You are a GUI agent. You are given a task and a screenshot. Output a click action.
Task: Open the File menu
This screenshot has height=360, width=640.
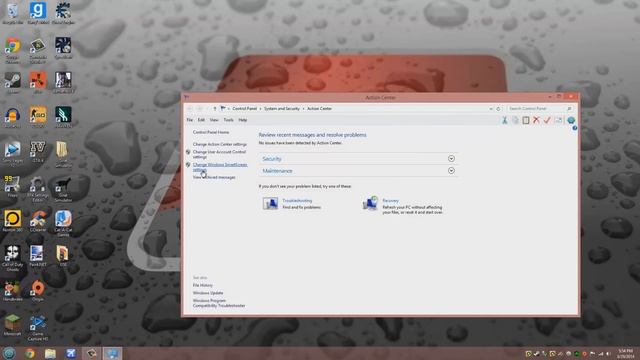(x=190, y=120)
